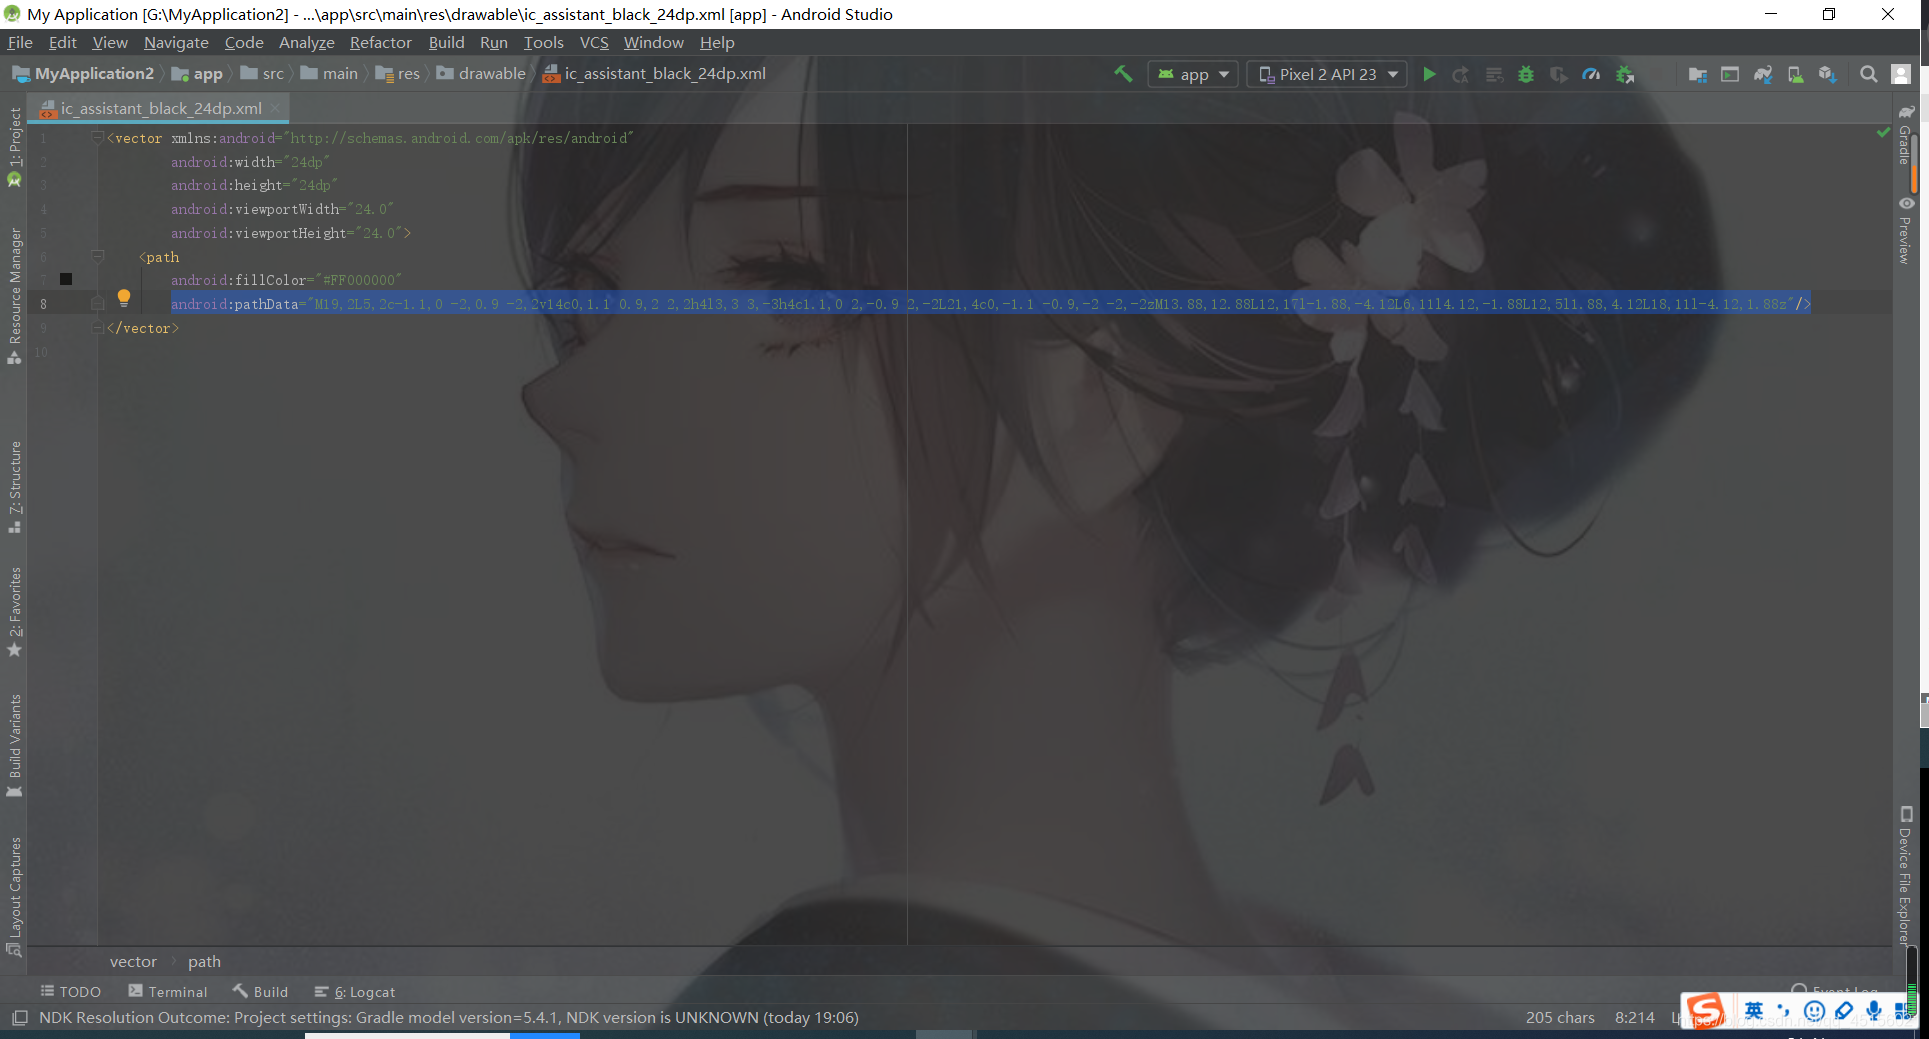Click the Make Project hammer icon
Viewport: 1929px width, 1039px height.
pyautogui.click(x=1123, y=74)
